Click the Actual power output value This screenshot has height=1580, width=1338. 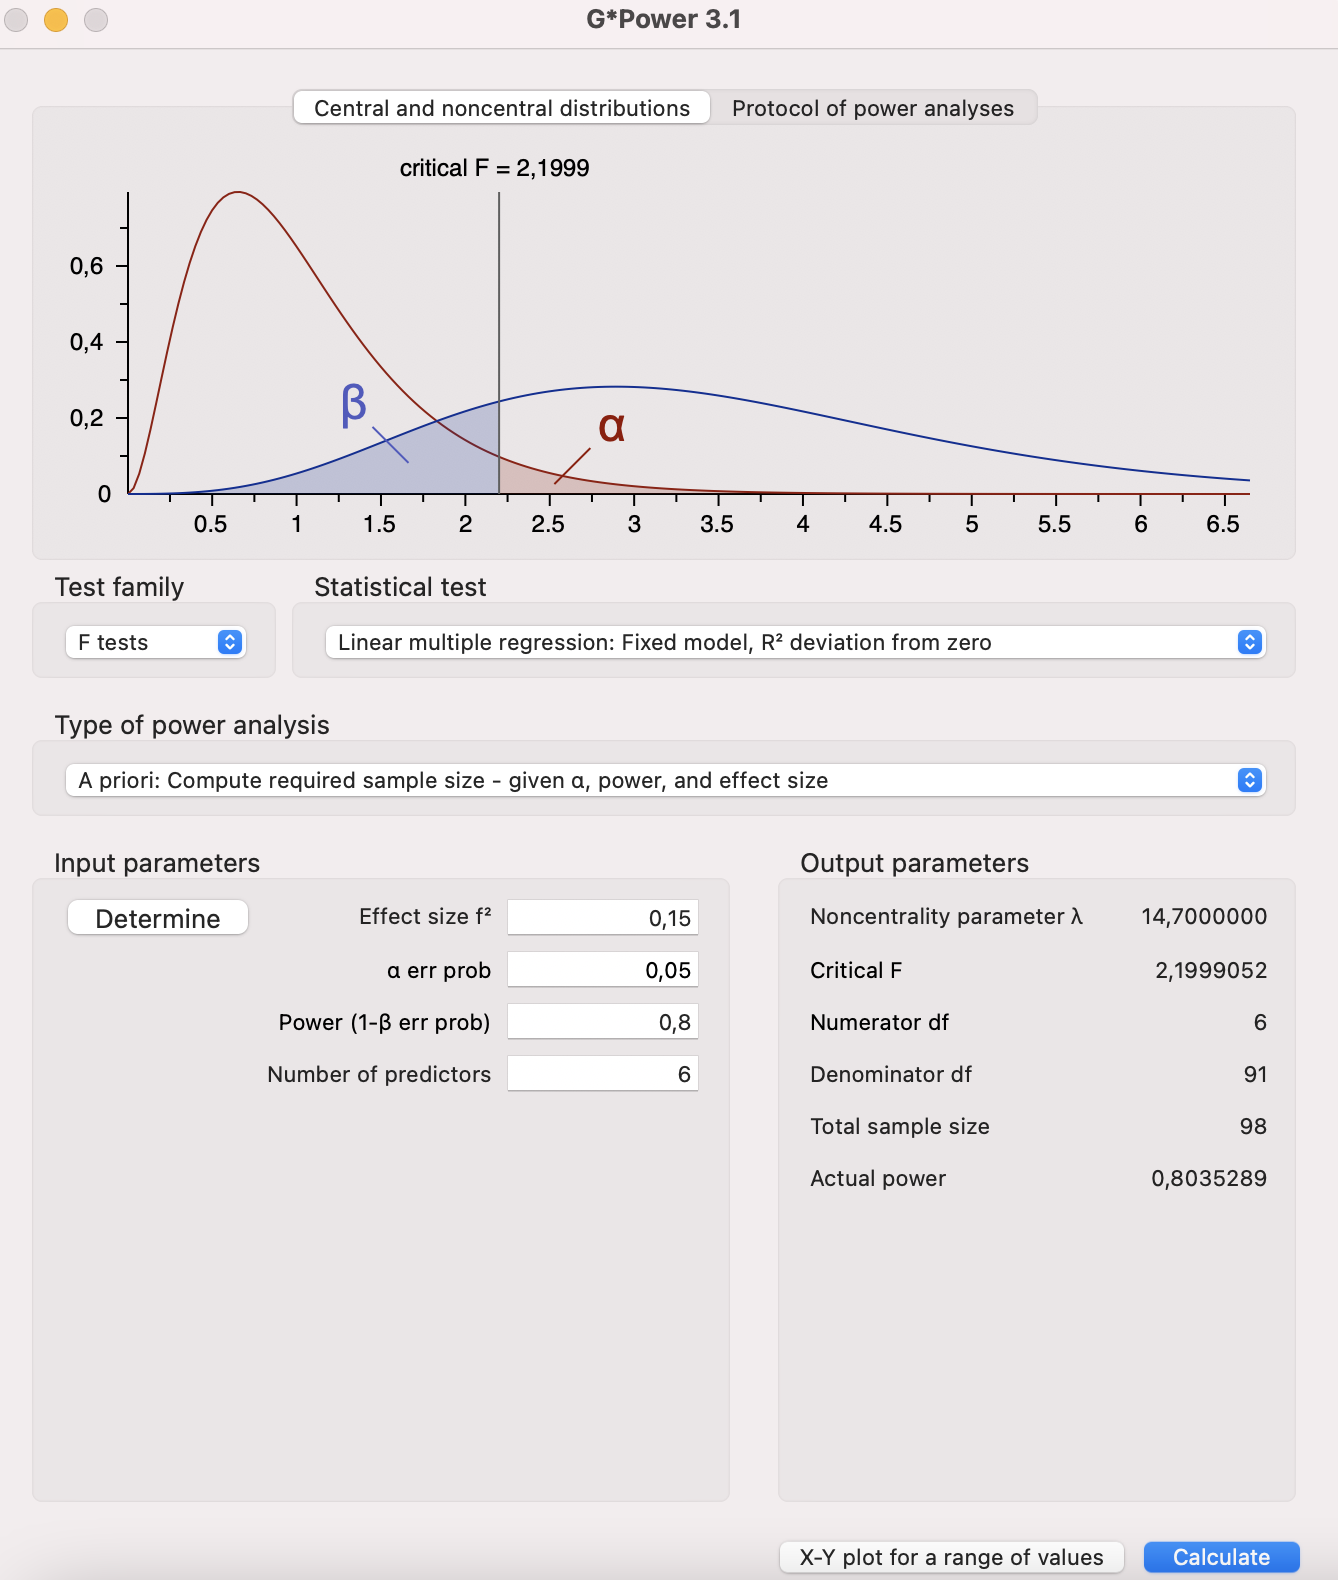(x=1208, y=1178)
